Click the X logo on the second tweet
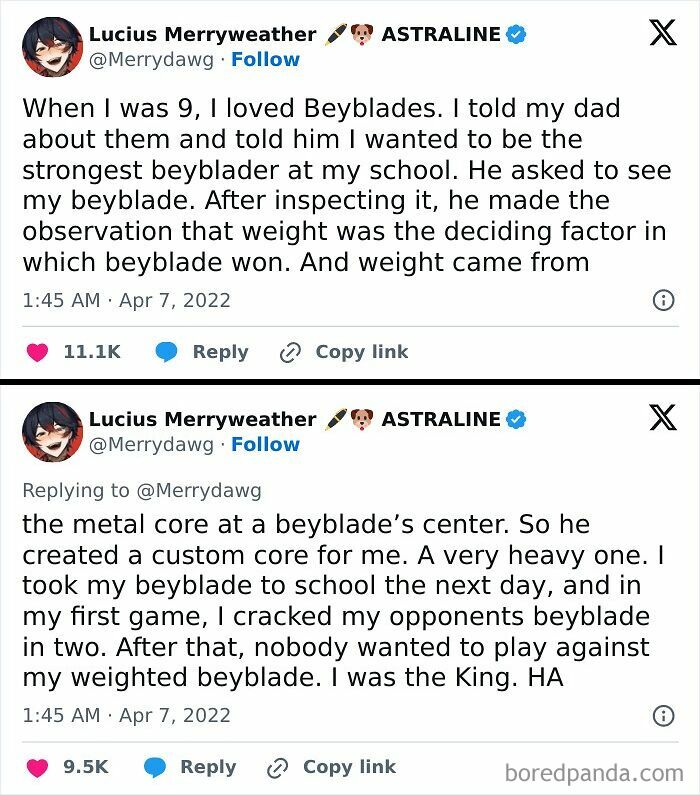 [662, 418]
